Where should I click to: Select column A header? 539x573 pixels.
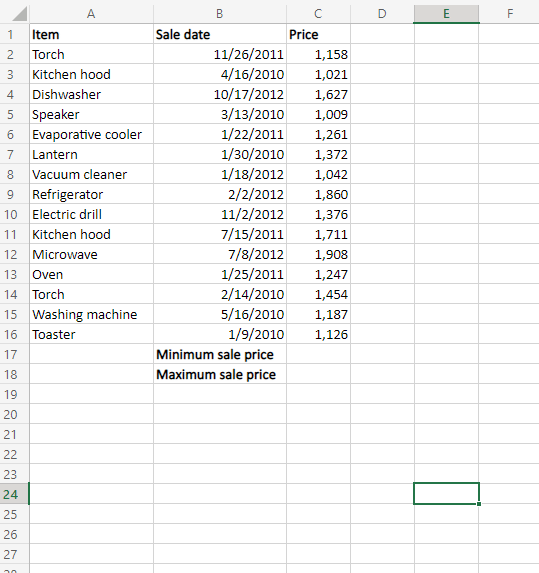[x=91, y=14]
